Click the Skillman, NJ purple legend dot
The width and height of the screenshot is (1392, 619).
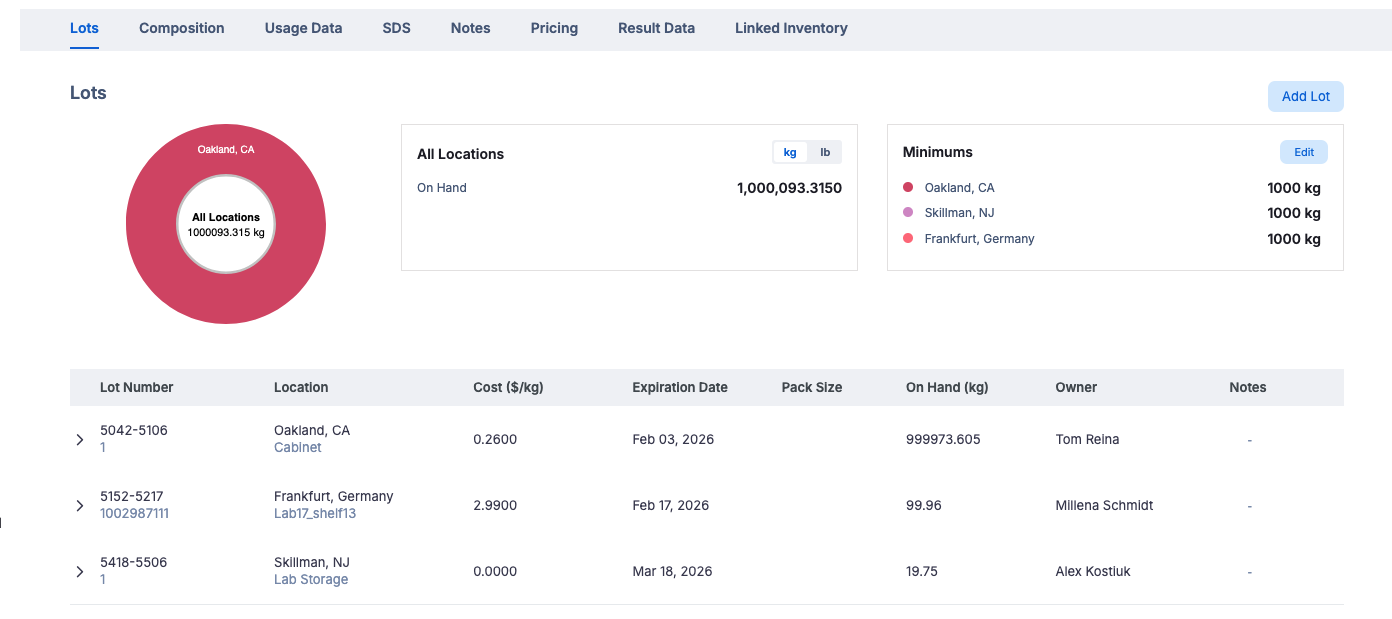908,213
